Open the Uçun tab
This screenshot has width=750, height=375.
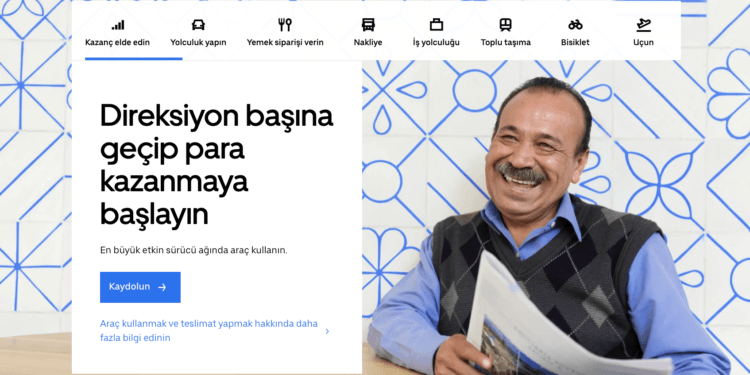click(x=643, y=43)
